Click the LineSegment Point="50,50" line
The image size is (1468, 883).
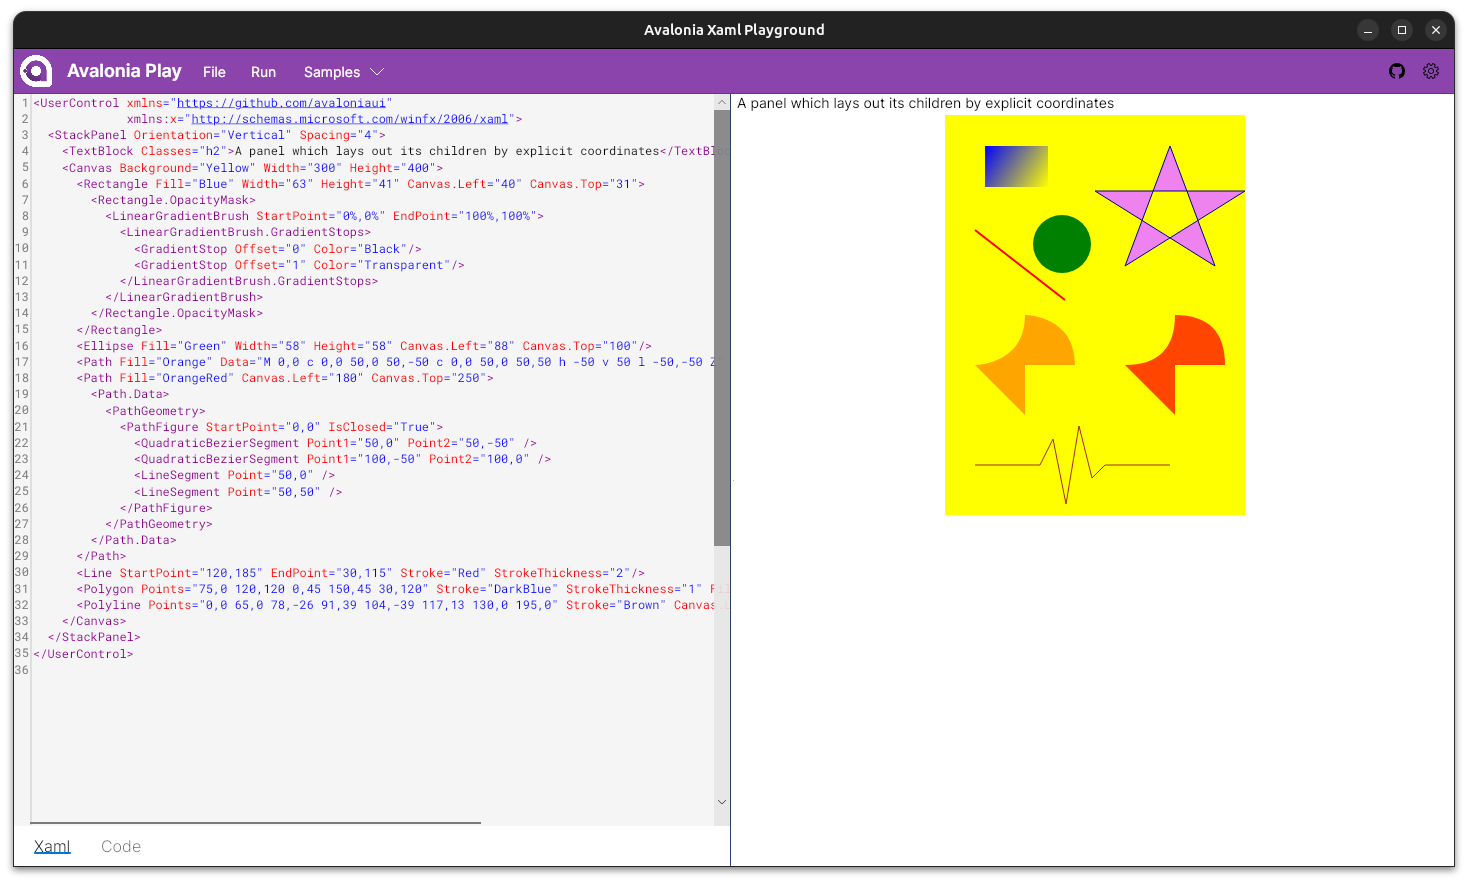click(238, 492)
